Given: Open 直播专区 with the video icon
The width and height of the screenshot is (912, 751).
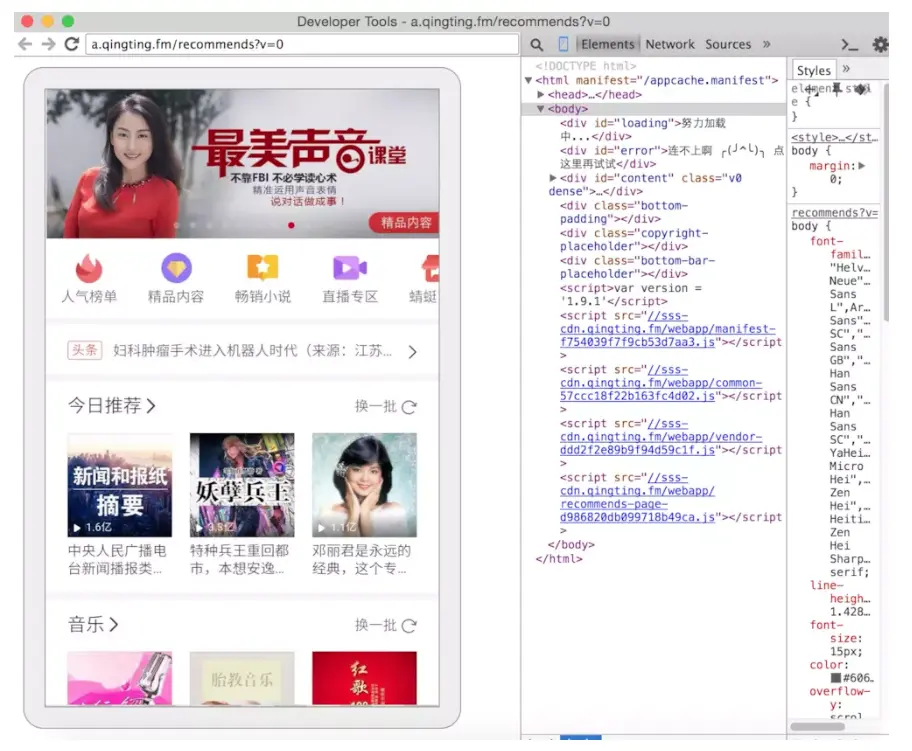Looking at the screenshot, I should [x=349, y=268].
